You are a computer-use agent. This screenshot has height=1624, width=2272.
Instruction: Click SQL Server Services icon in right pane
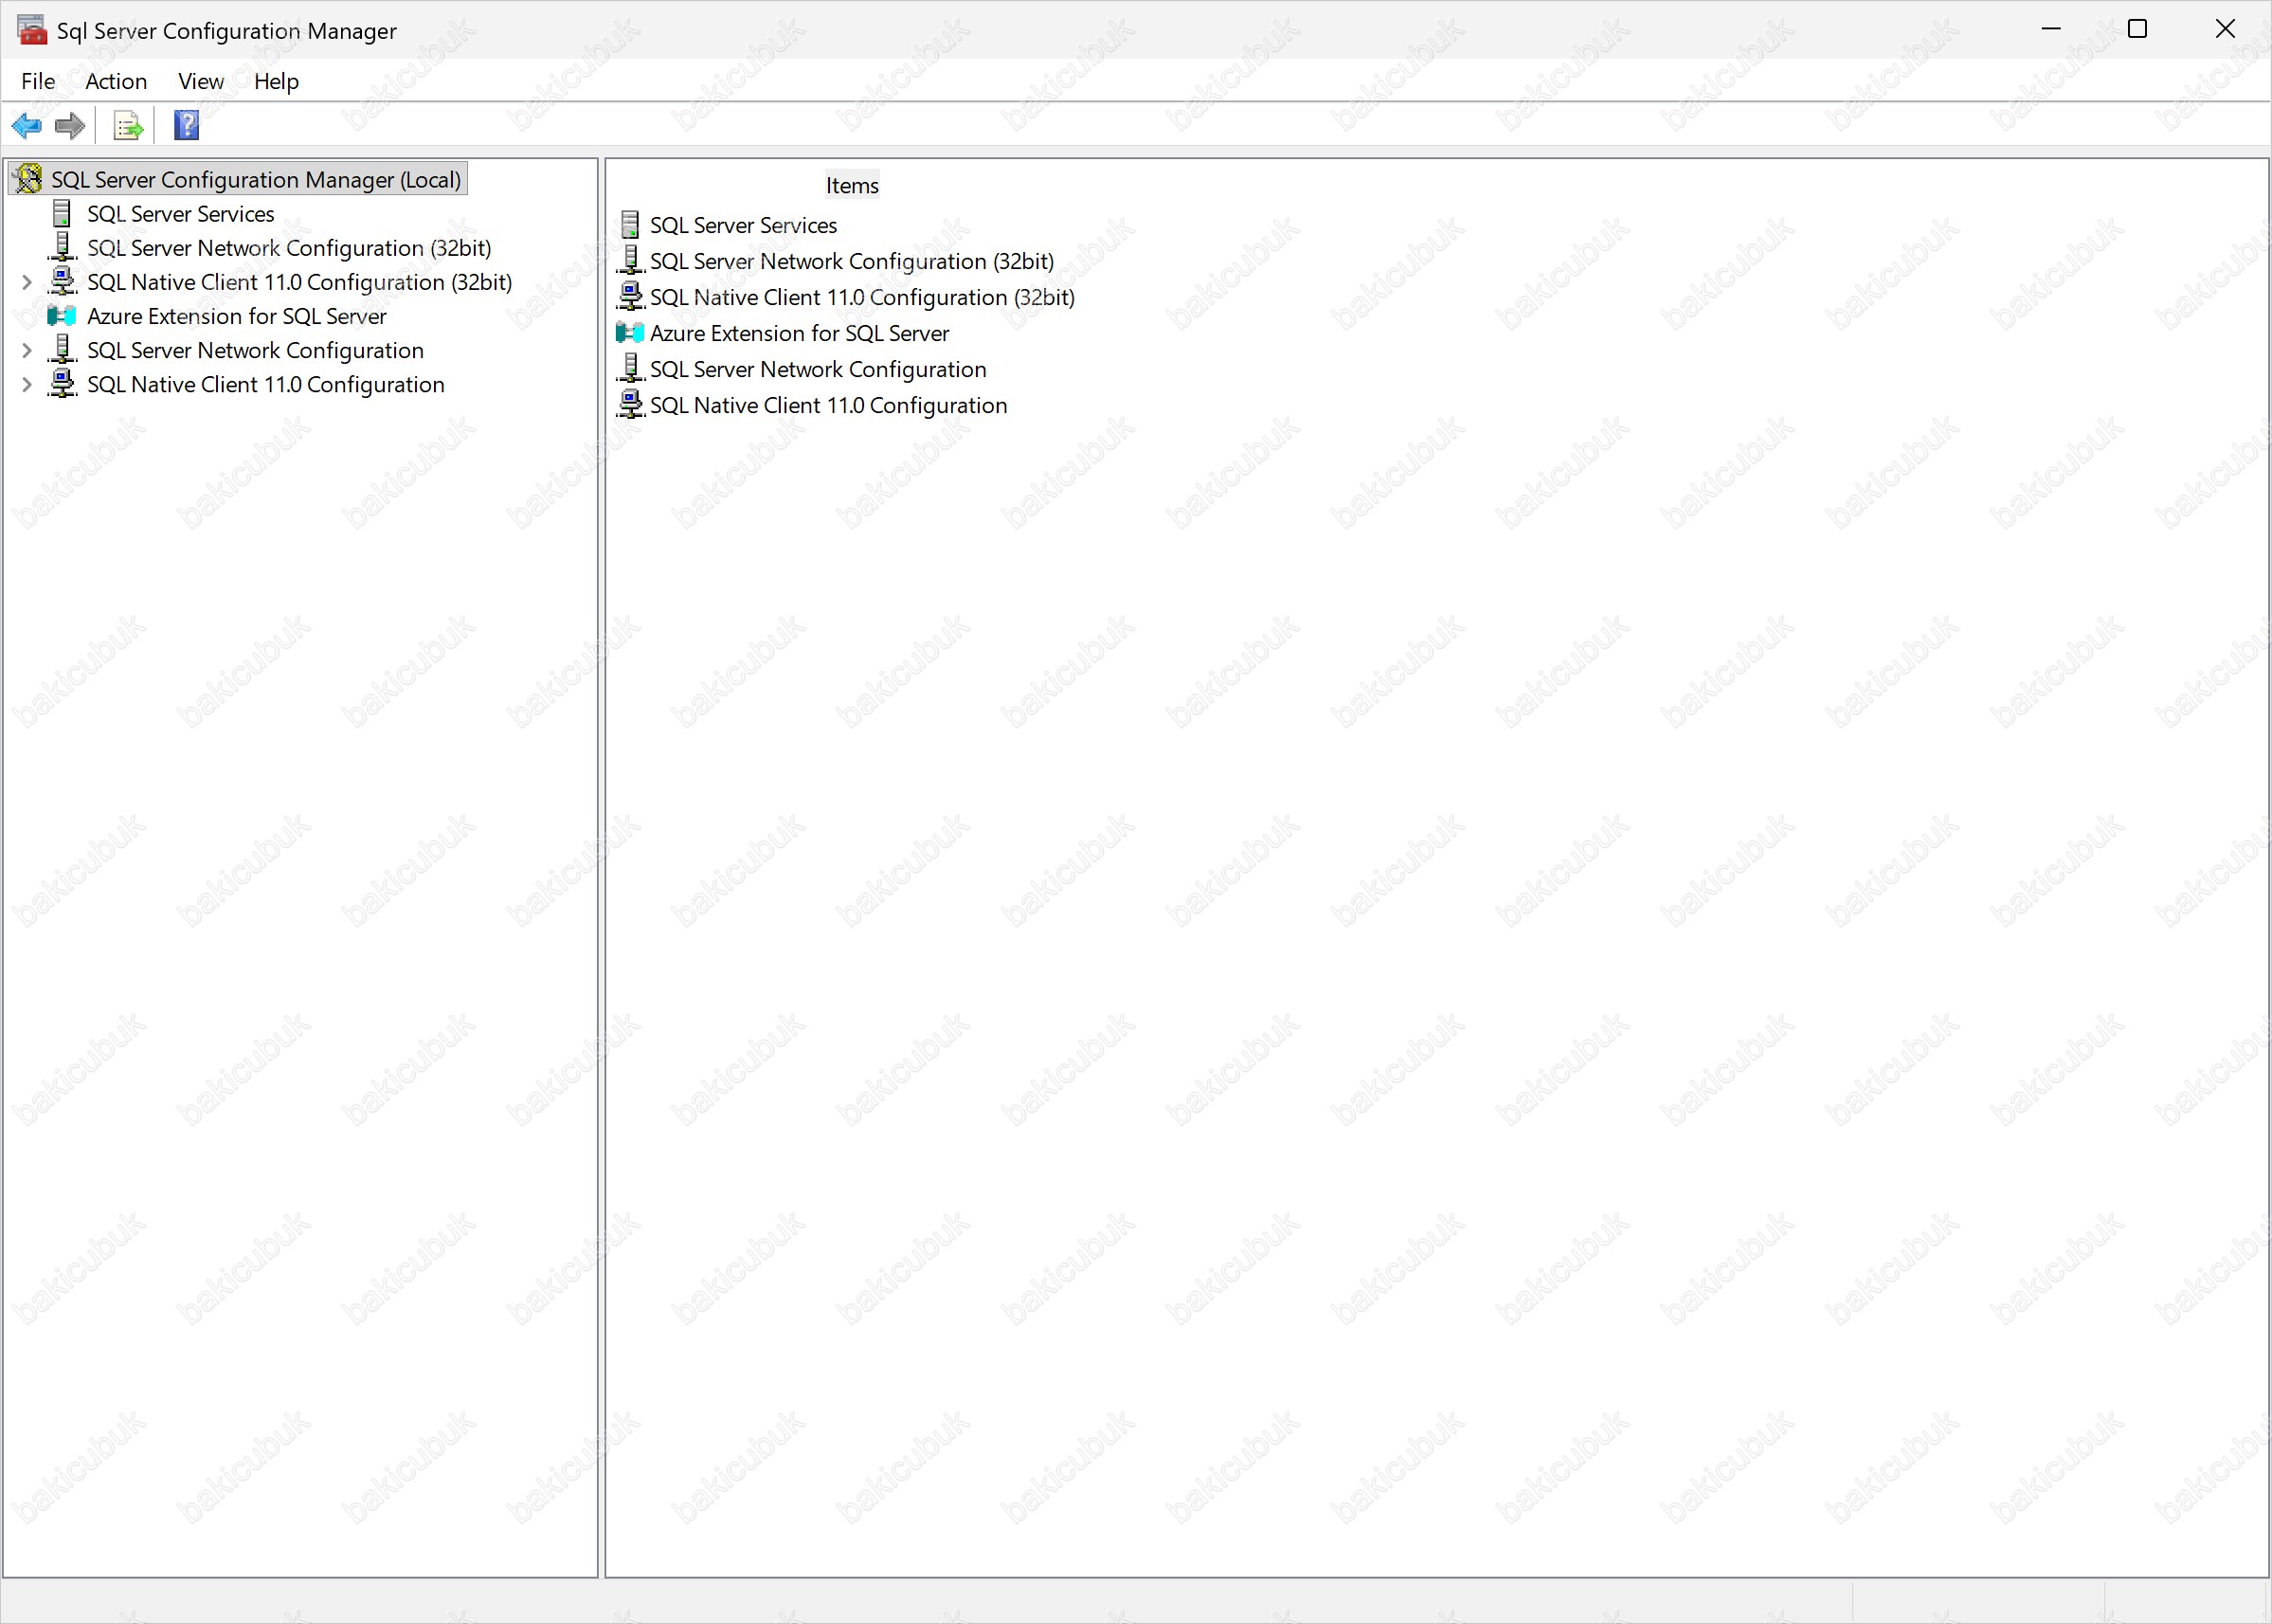coord(630,224)
